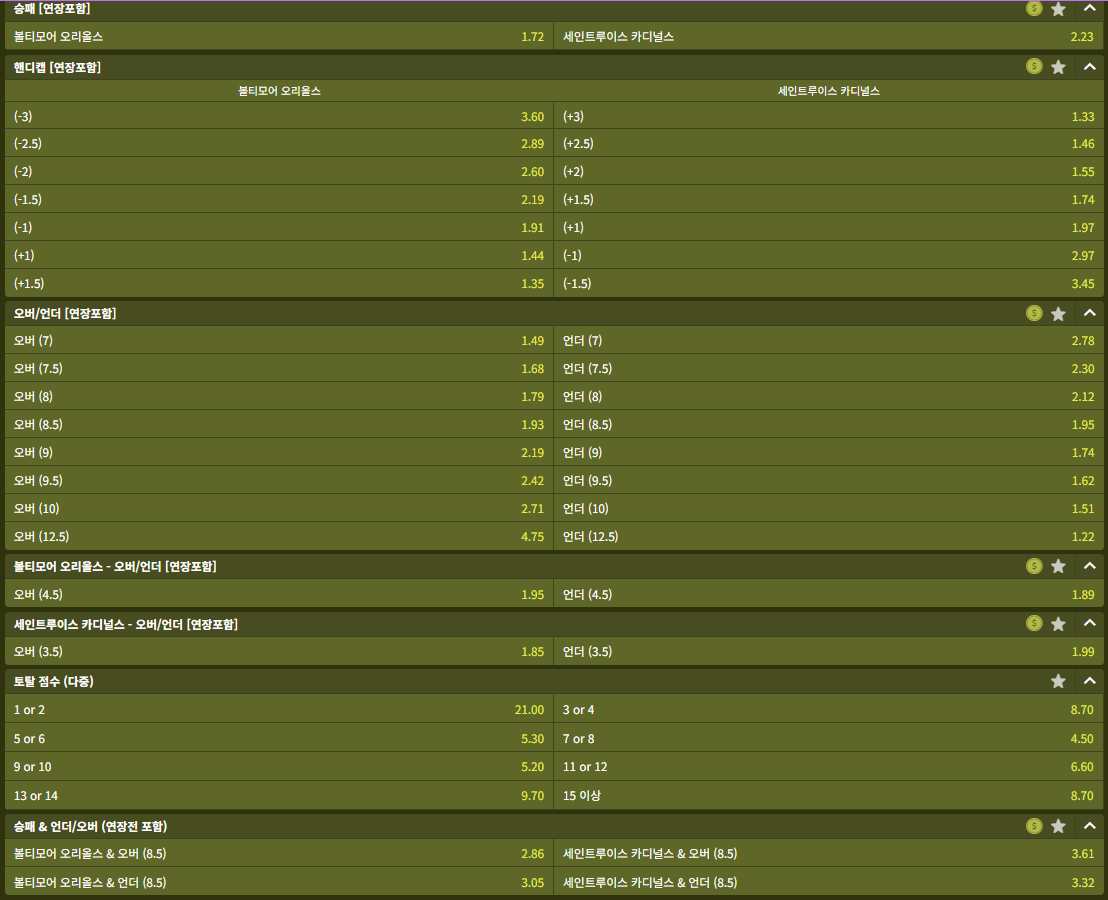
Task: Choose 오버 (10) at 2.71
Action: click(279, 508)
